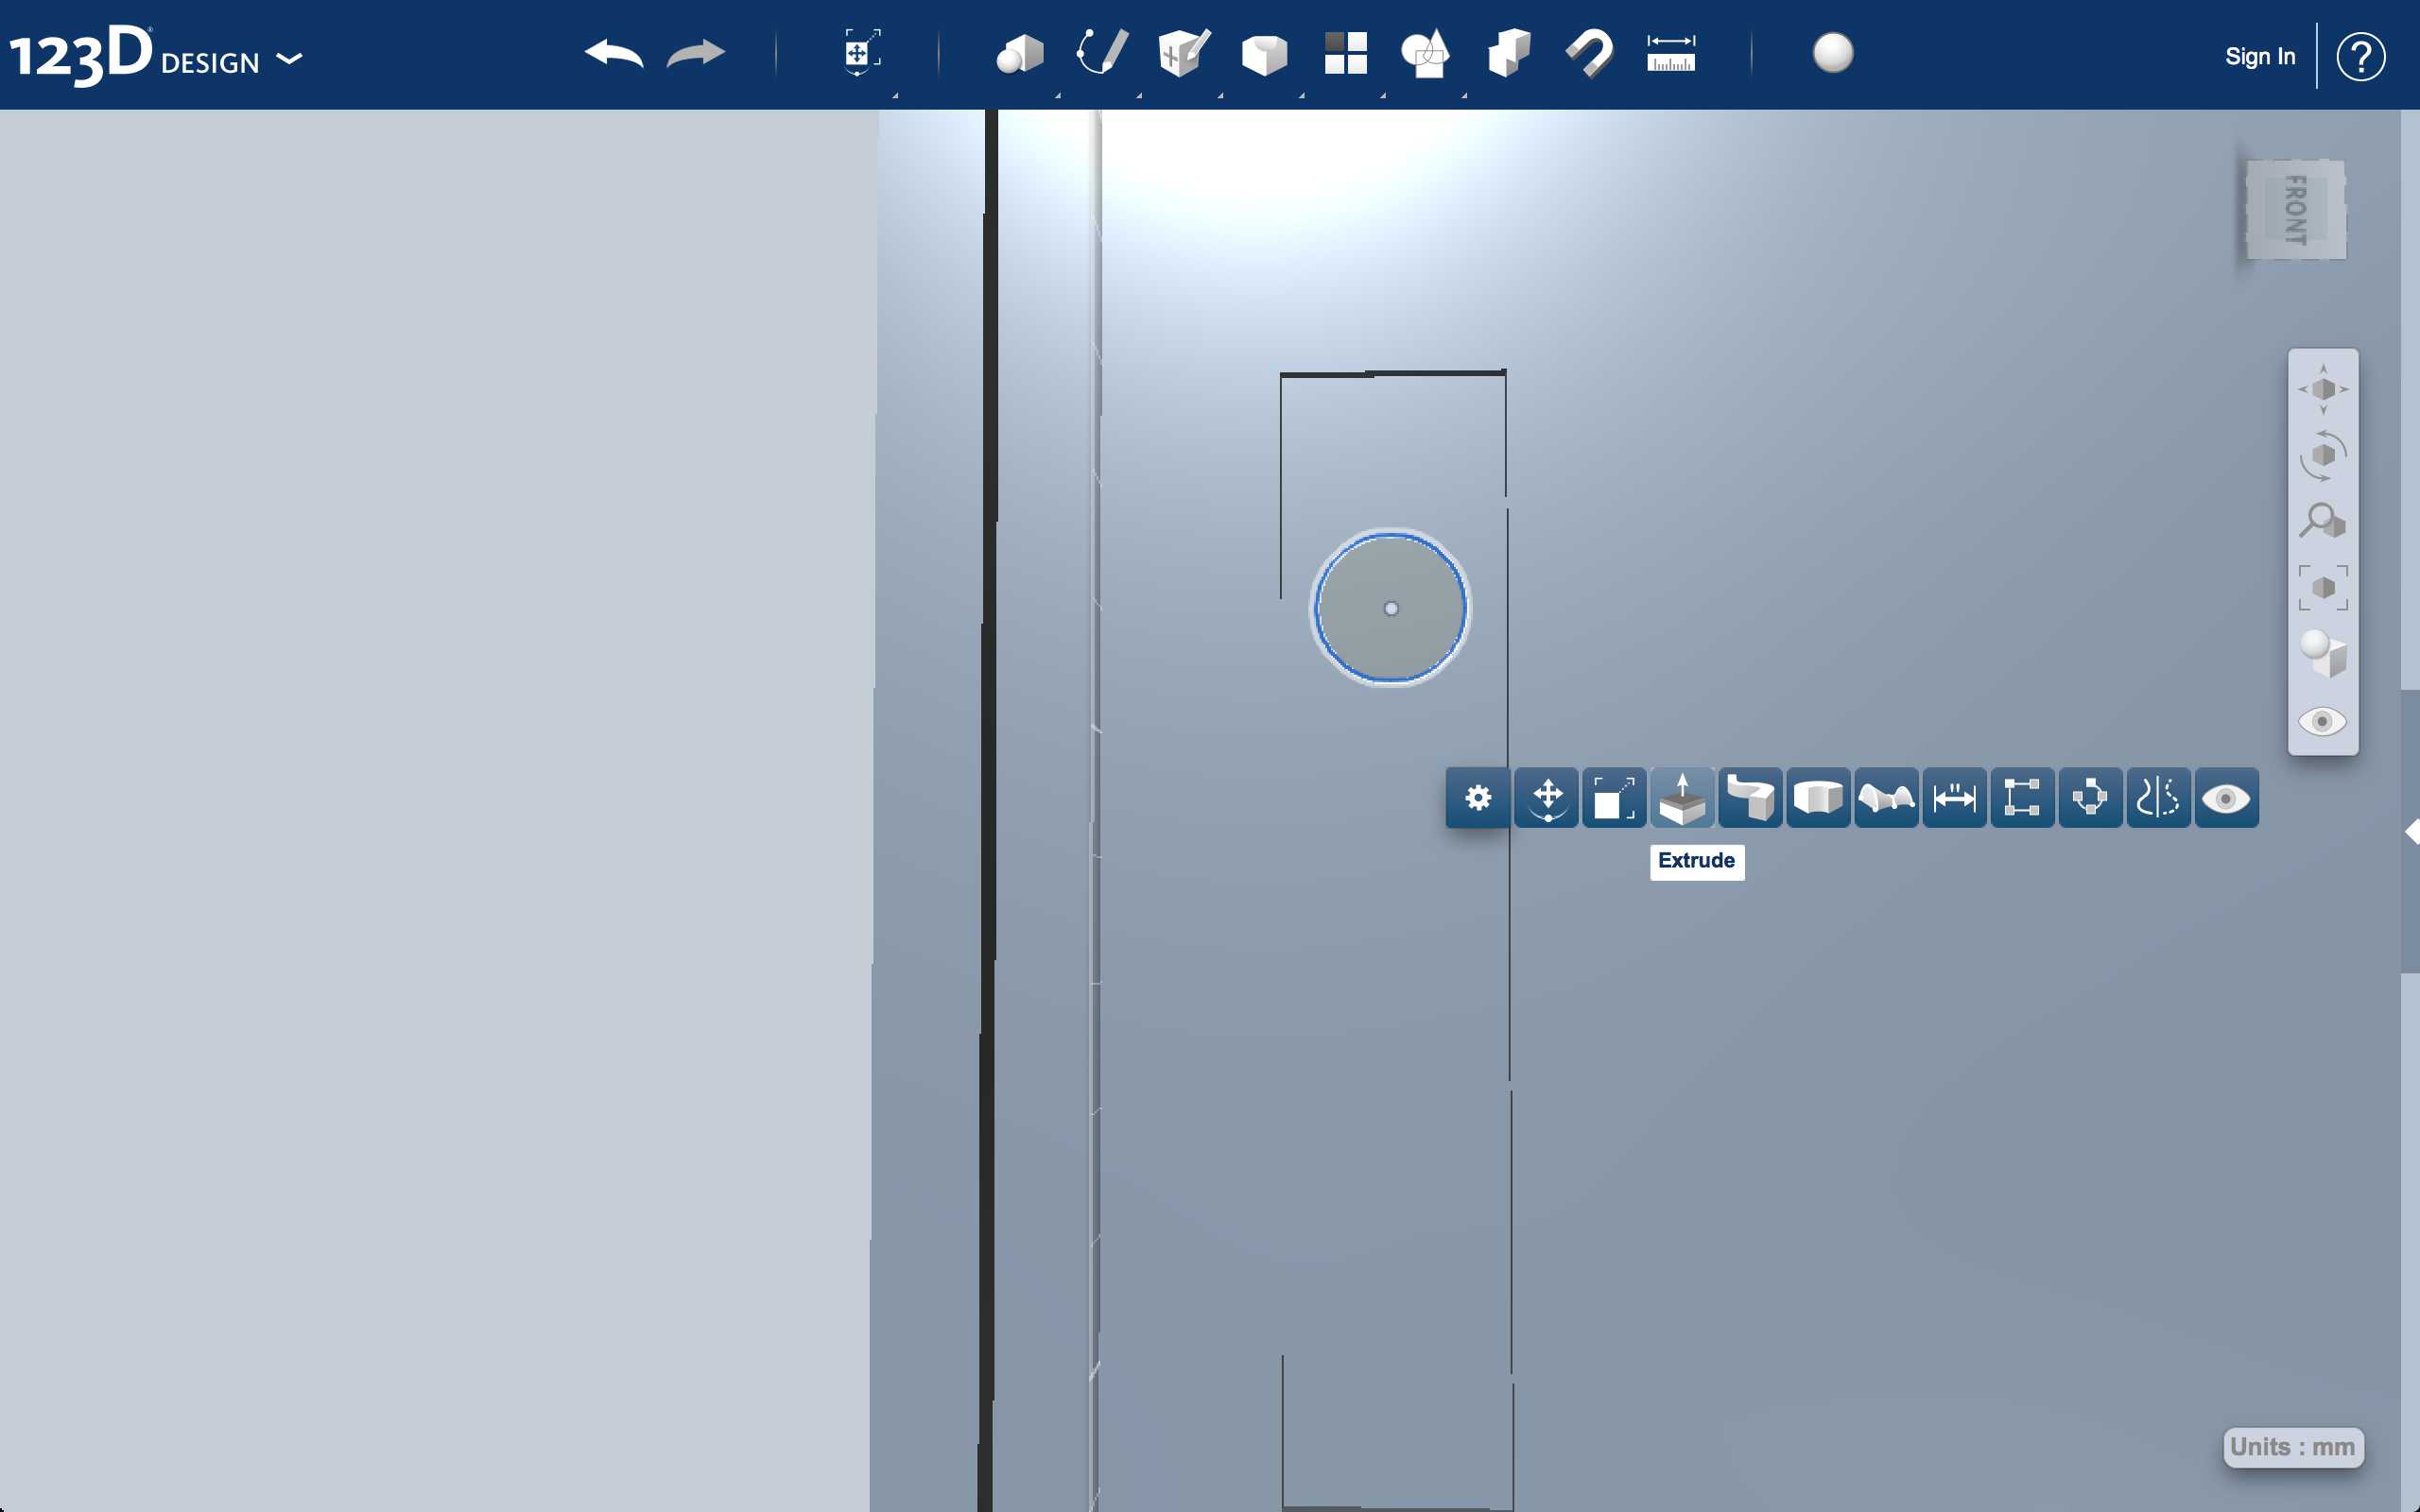Viewport: 2420px width, 1512px height.
Task: Toggle the hide eye icon on the contextual toolbar
Action: 2226,797
